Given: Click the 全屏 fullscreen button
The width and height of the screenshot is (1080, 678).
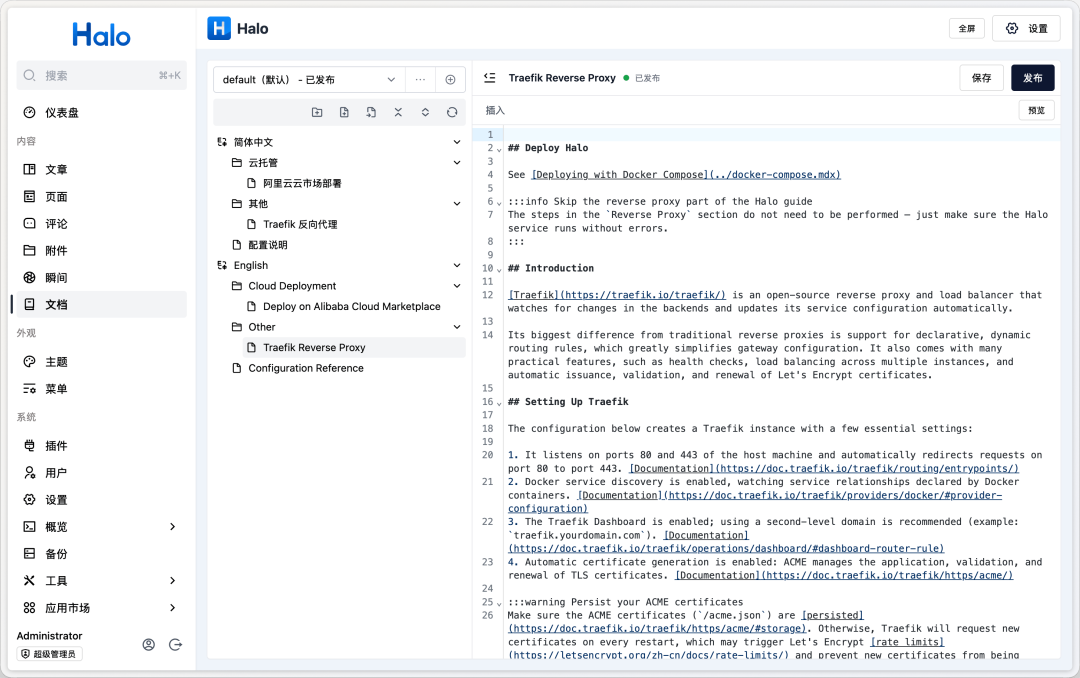Looking at the screenshot, I should (x=966, y=28).
